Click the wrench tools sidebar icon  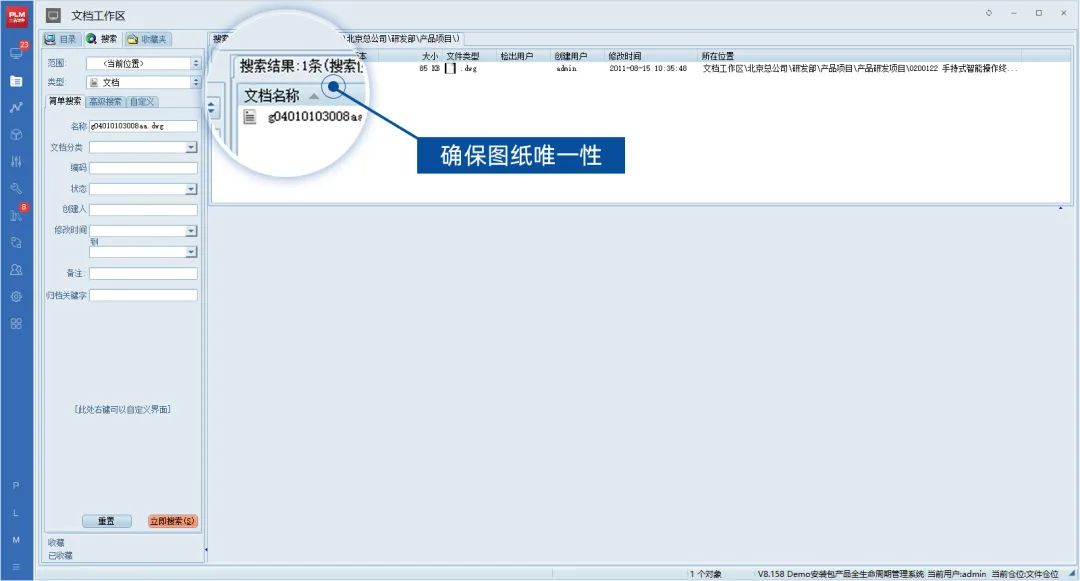pyautogui.click(x=16, y=188)
